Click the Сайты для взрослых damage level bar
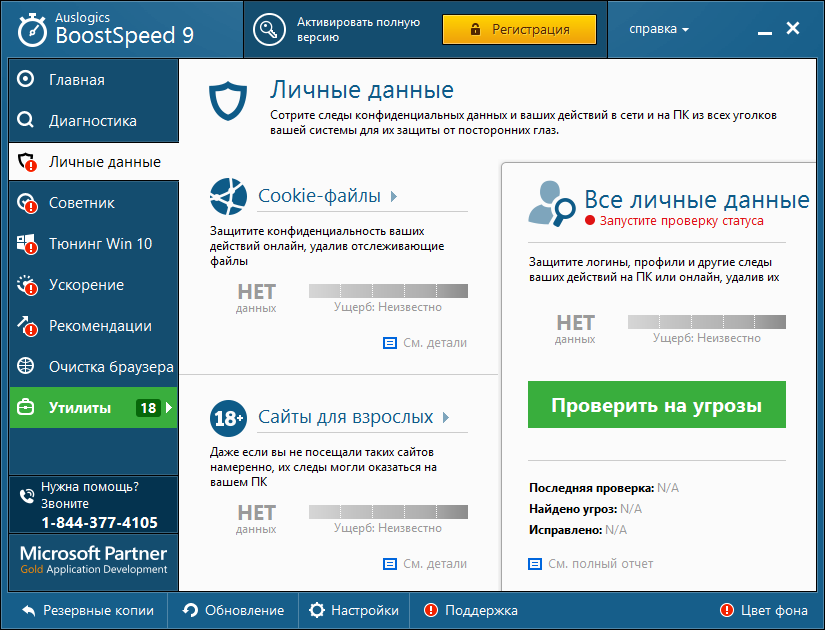This screenshot has width=825, height=630. tap(388, 512)
